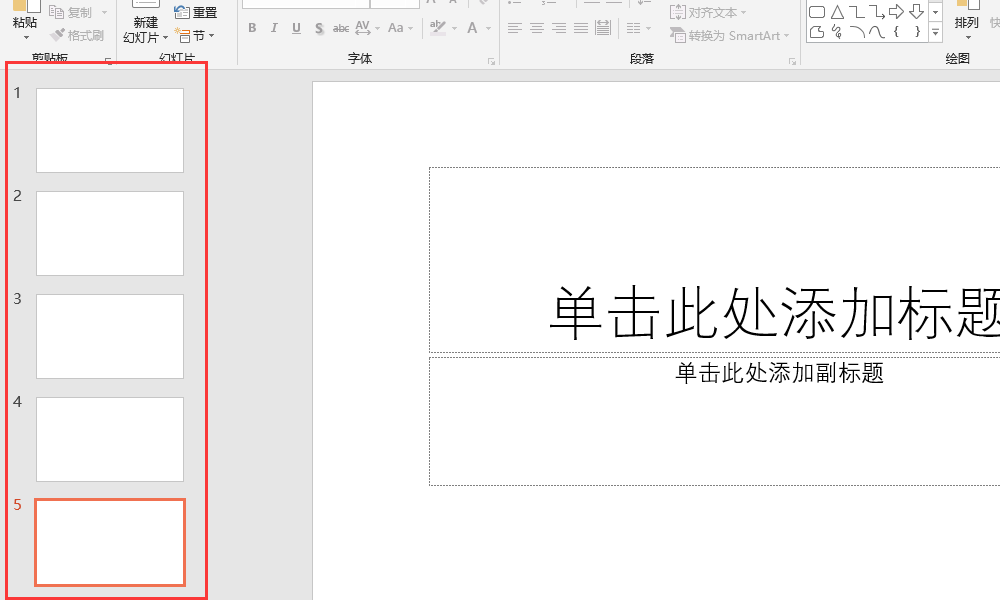The image size is (1000, 600).
Task: Open the 节 (Section) menu
Action: [196, 34]
